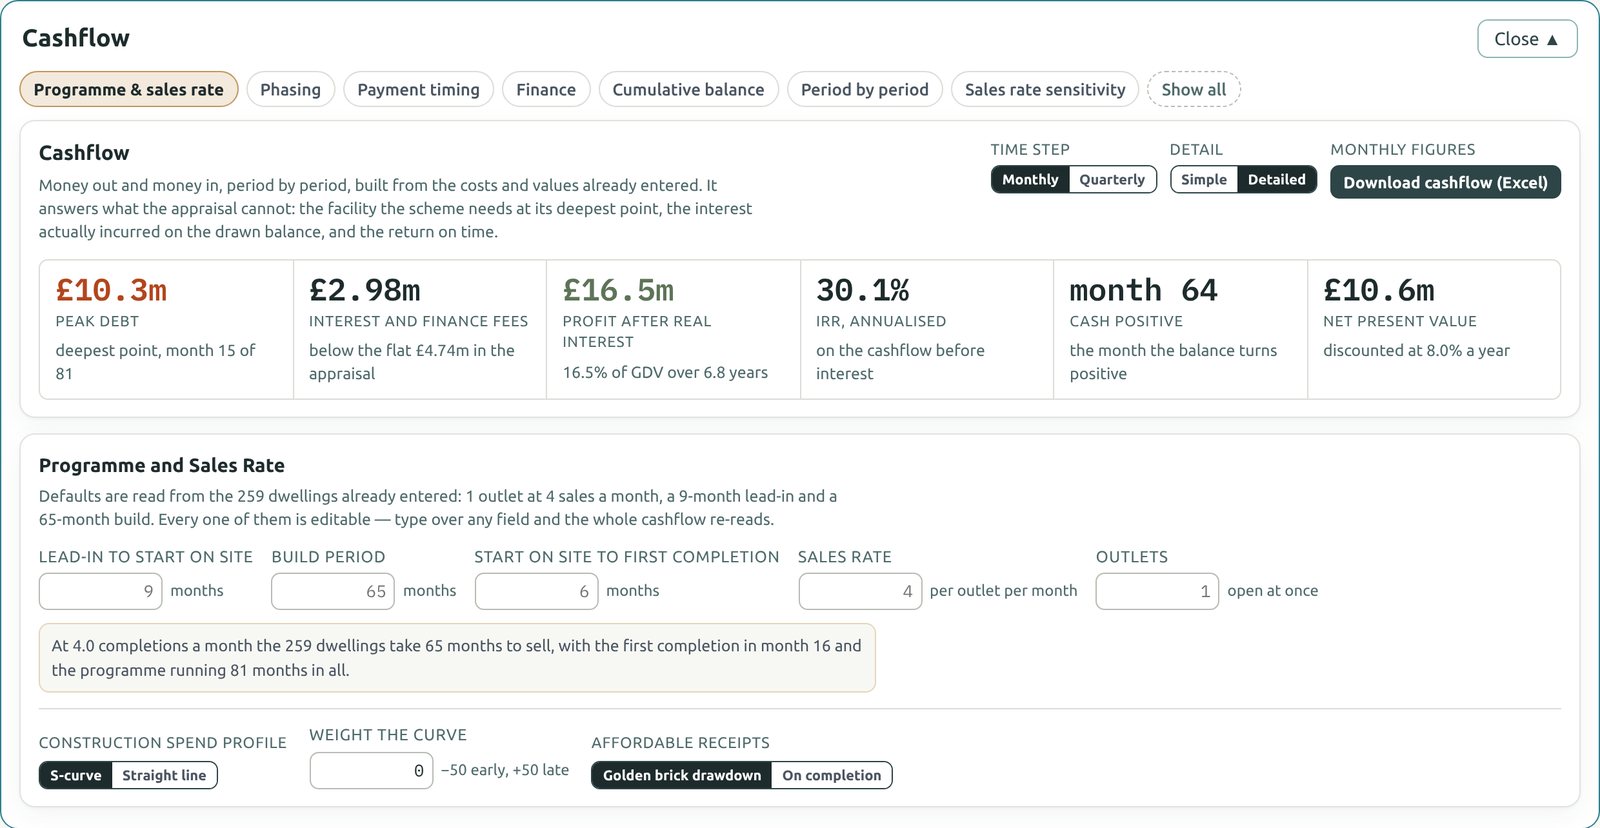Click the £16.5m profit figure
The image size is (1600, 828).
(x=618, y=290)
